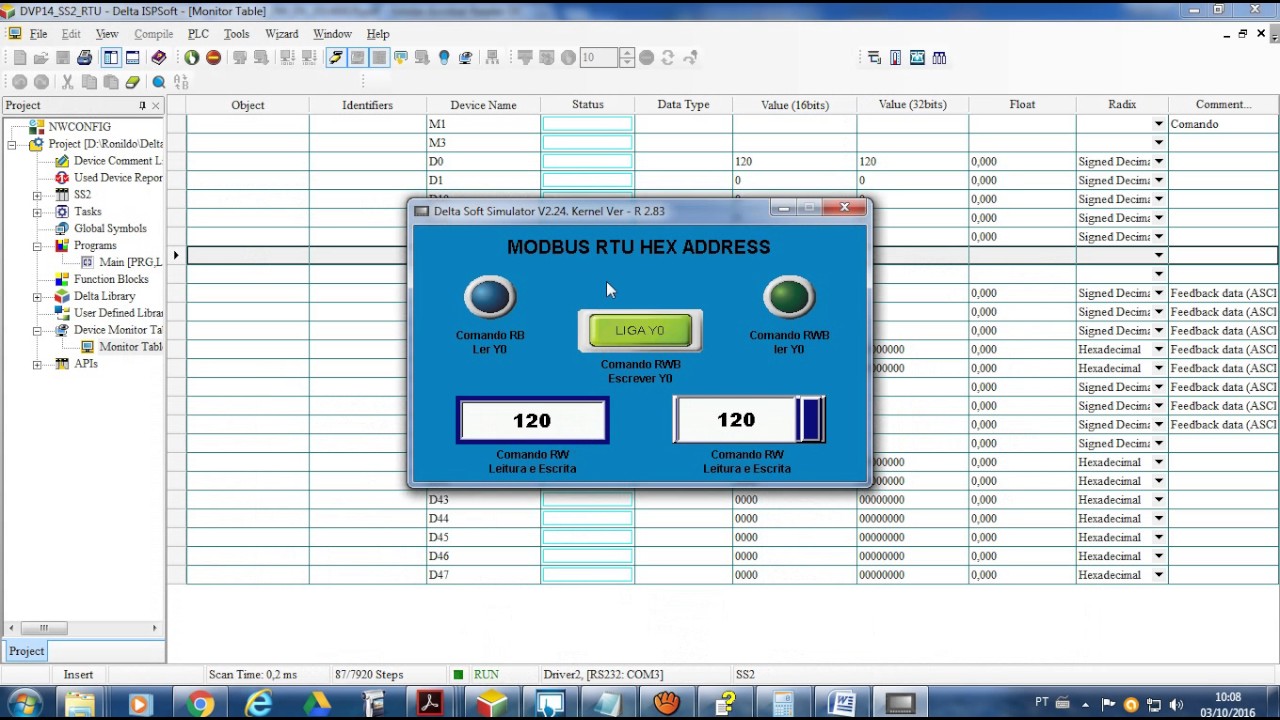
Task: Open the View menu
Action: (x=107, y=34)
